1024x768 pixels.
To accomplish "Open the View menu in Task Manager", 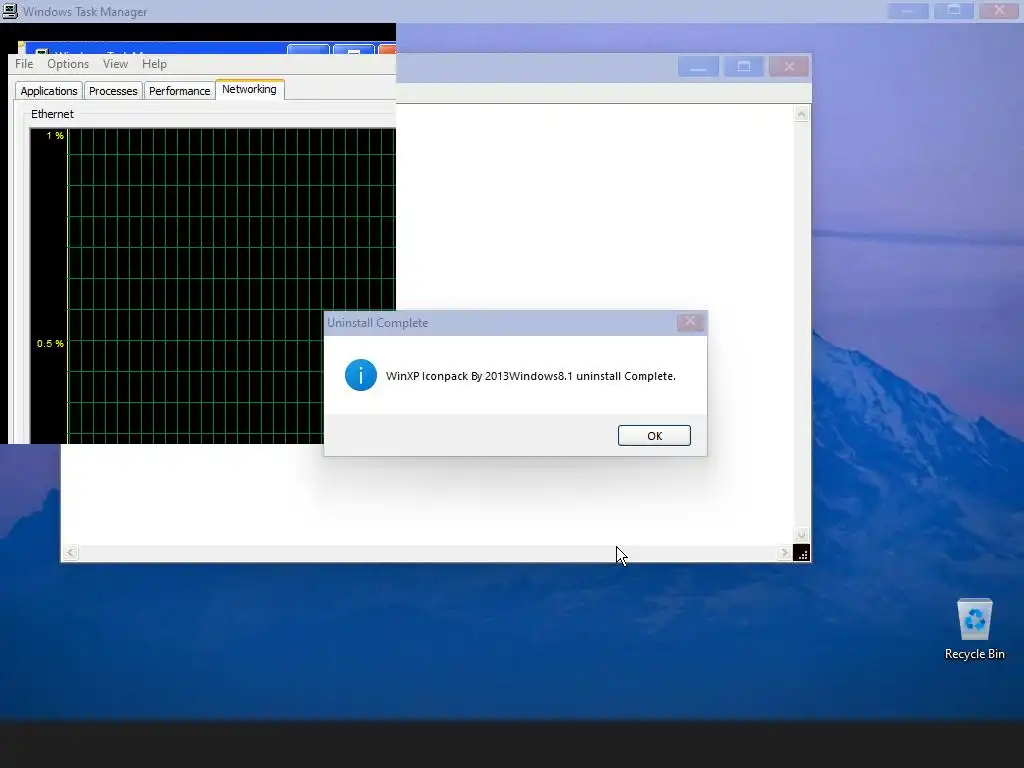I will 115,64.
